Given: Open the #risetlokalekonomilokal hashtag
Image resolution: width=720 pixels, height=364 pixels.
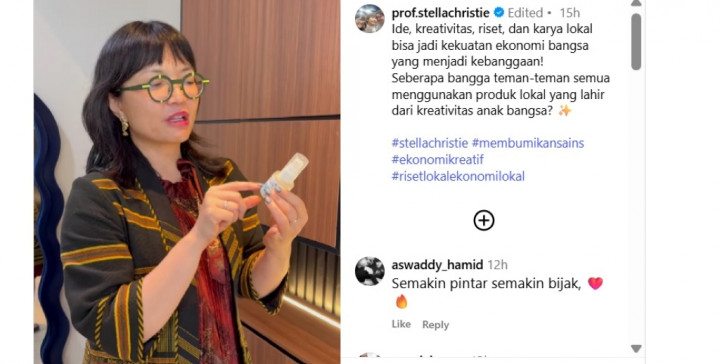Looking at the screenshot, I should click(x=458, y=176).
